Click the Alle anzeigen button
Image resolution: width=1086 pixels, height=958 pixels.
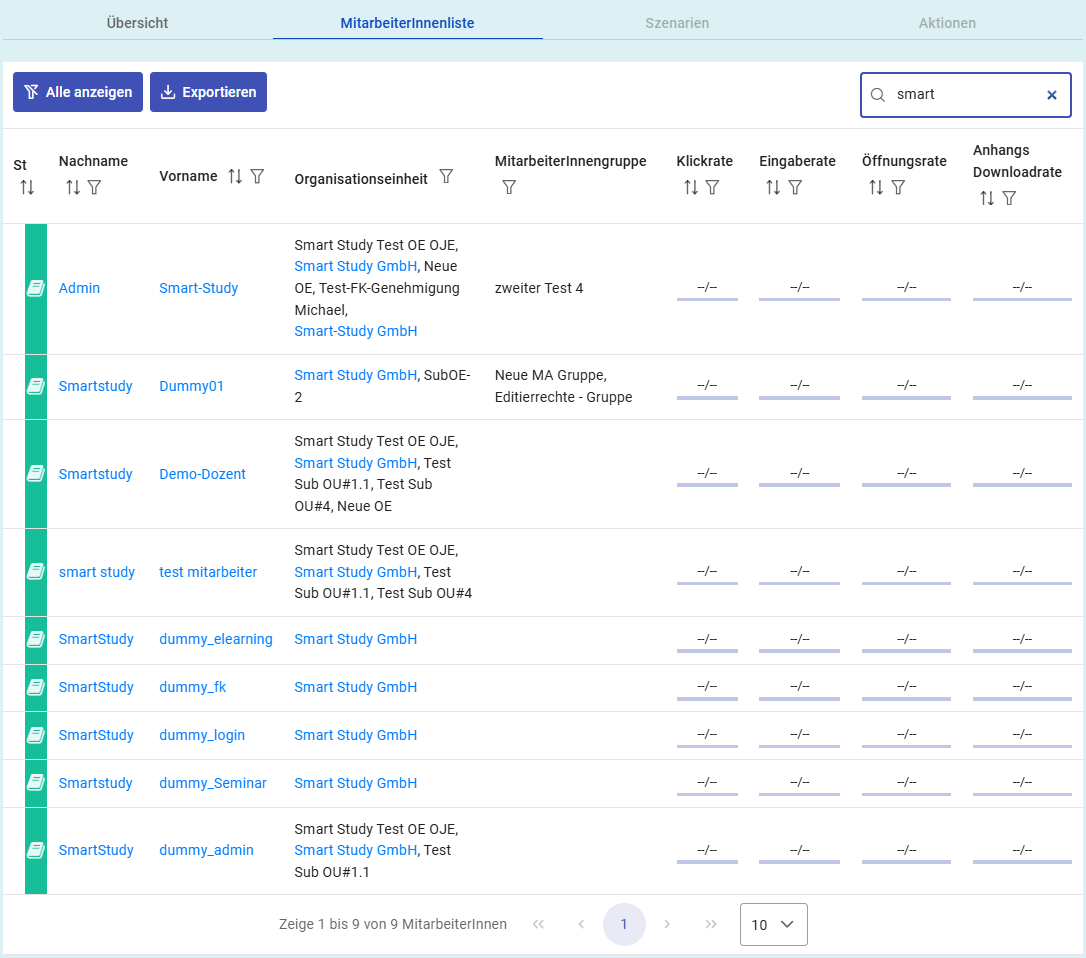[78, 92]
